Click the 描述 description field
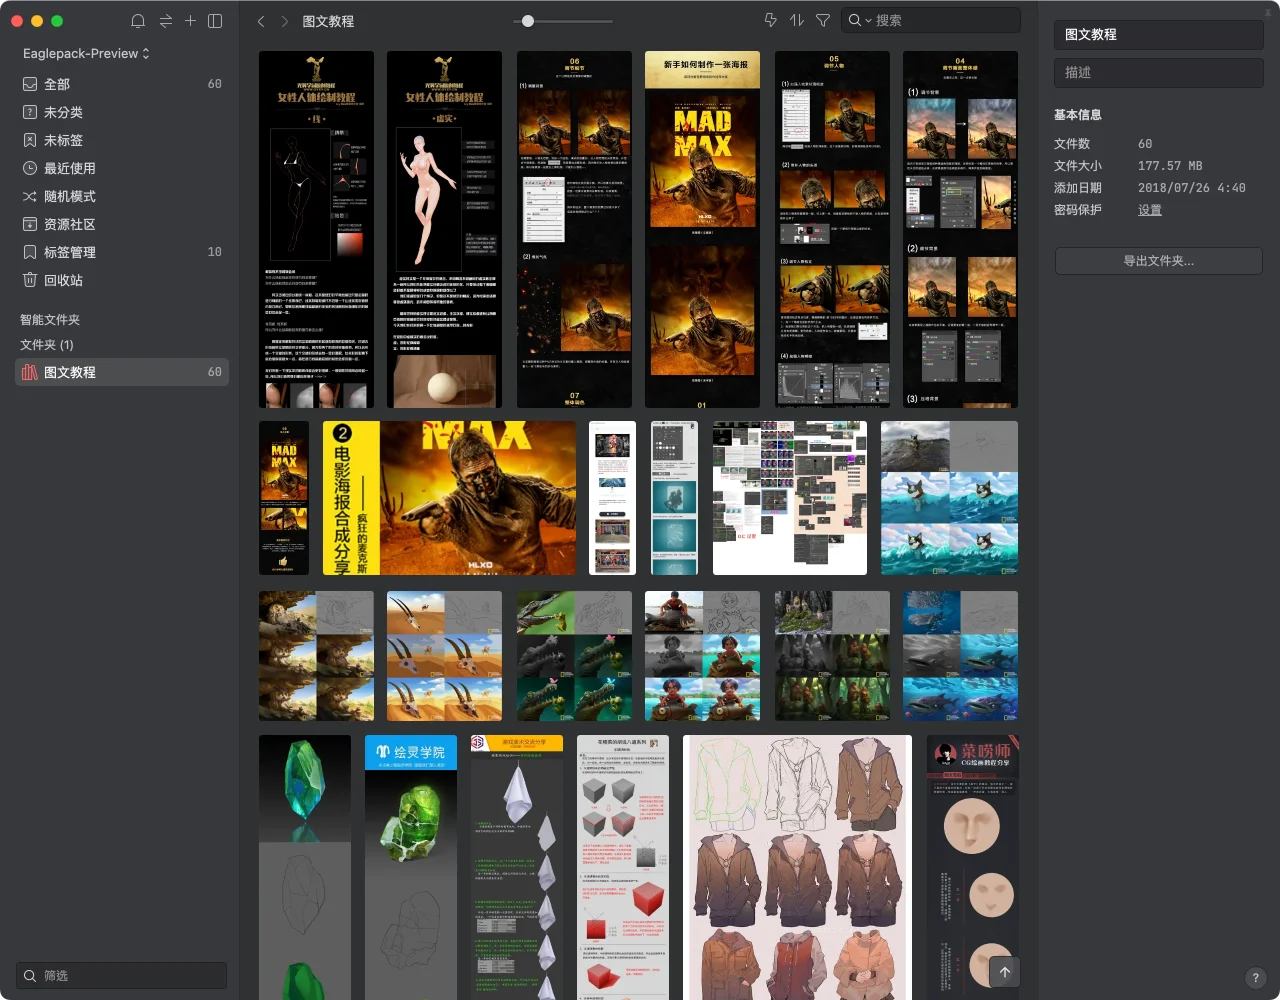Screen dimensions: 1280x1000 point(1158,72)
